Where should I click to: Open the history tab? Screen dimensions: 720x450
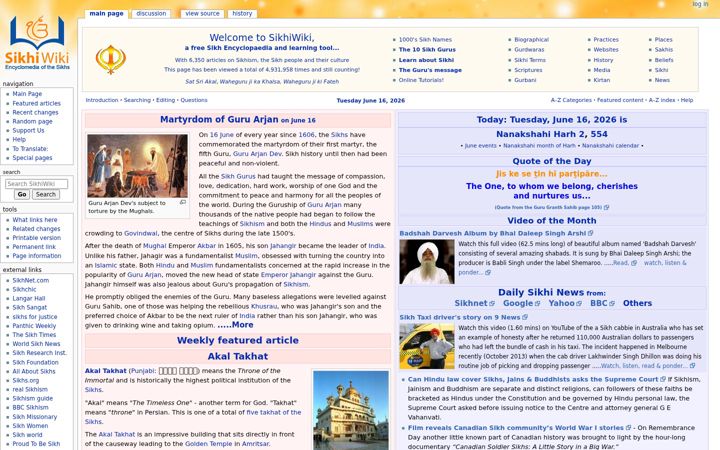pos(242,14)
